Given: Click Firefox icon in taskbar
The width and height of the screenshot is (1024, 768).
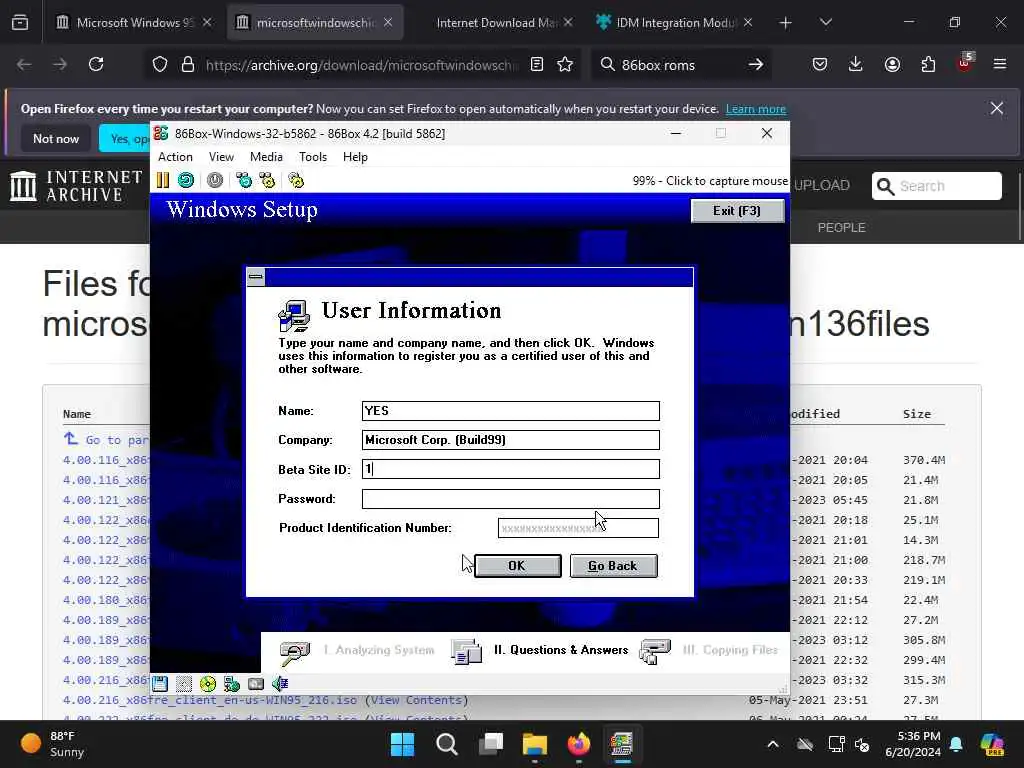Looking at the screenshot, I should [x=579, y=744].
